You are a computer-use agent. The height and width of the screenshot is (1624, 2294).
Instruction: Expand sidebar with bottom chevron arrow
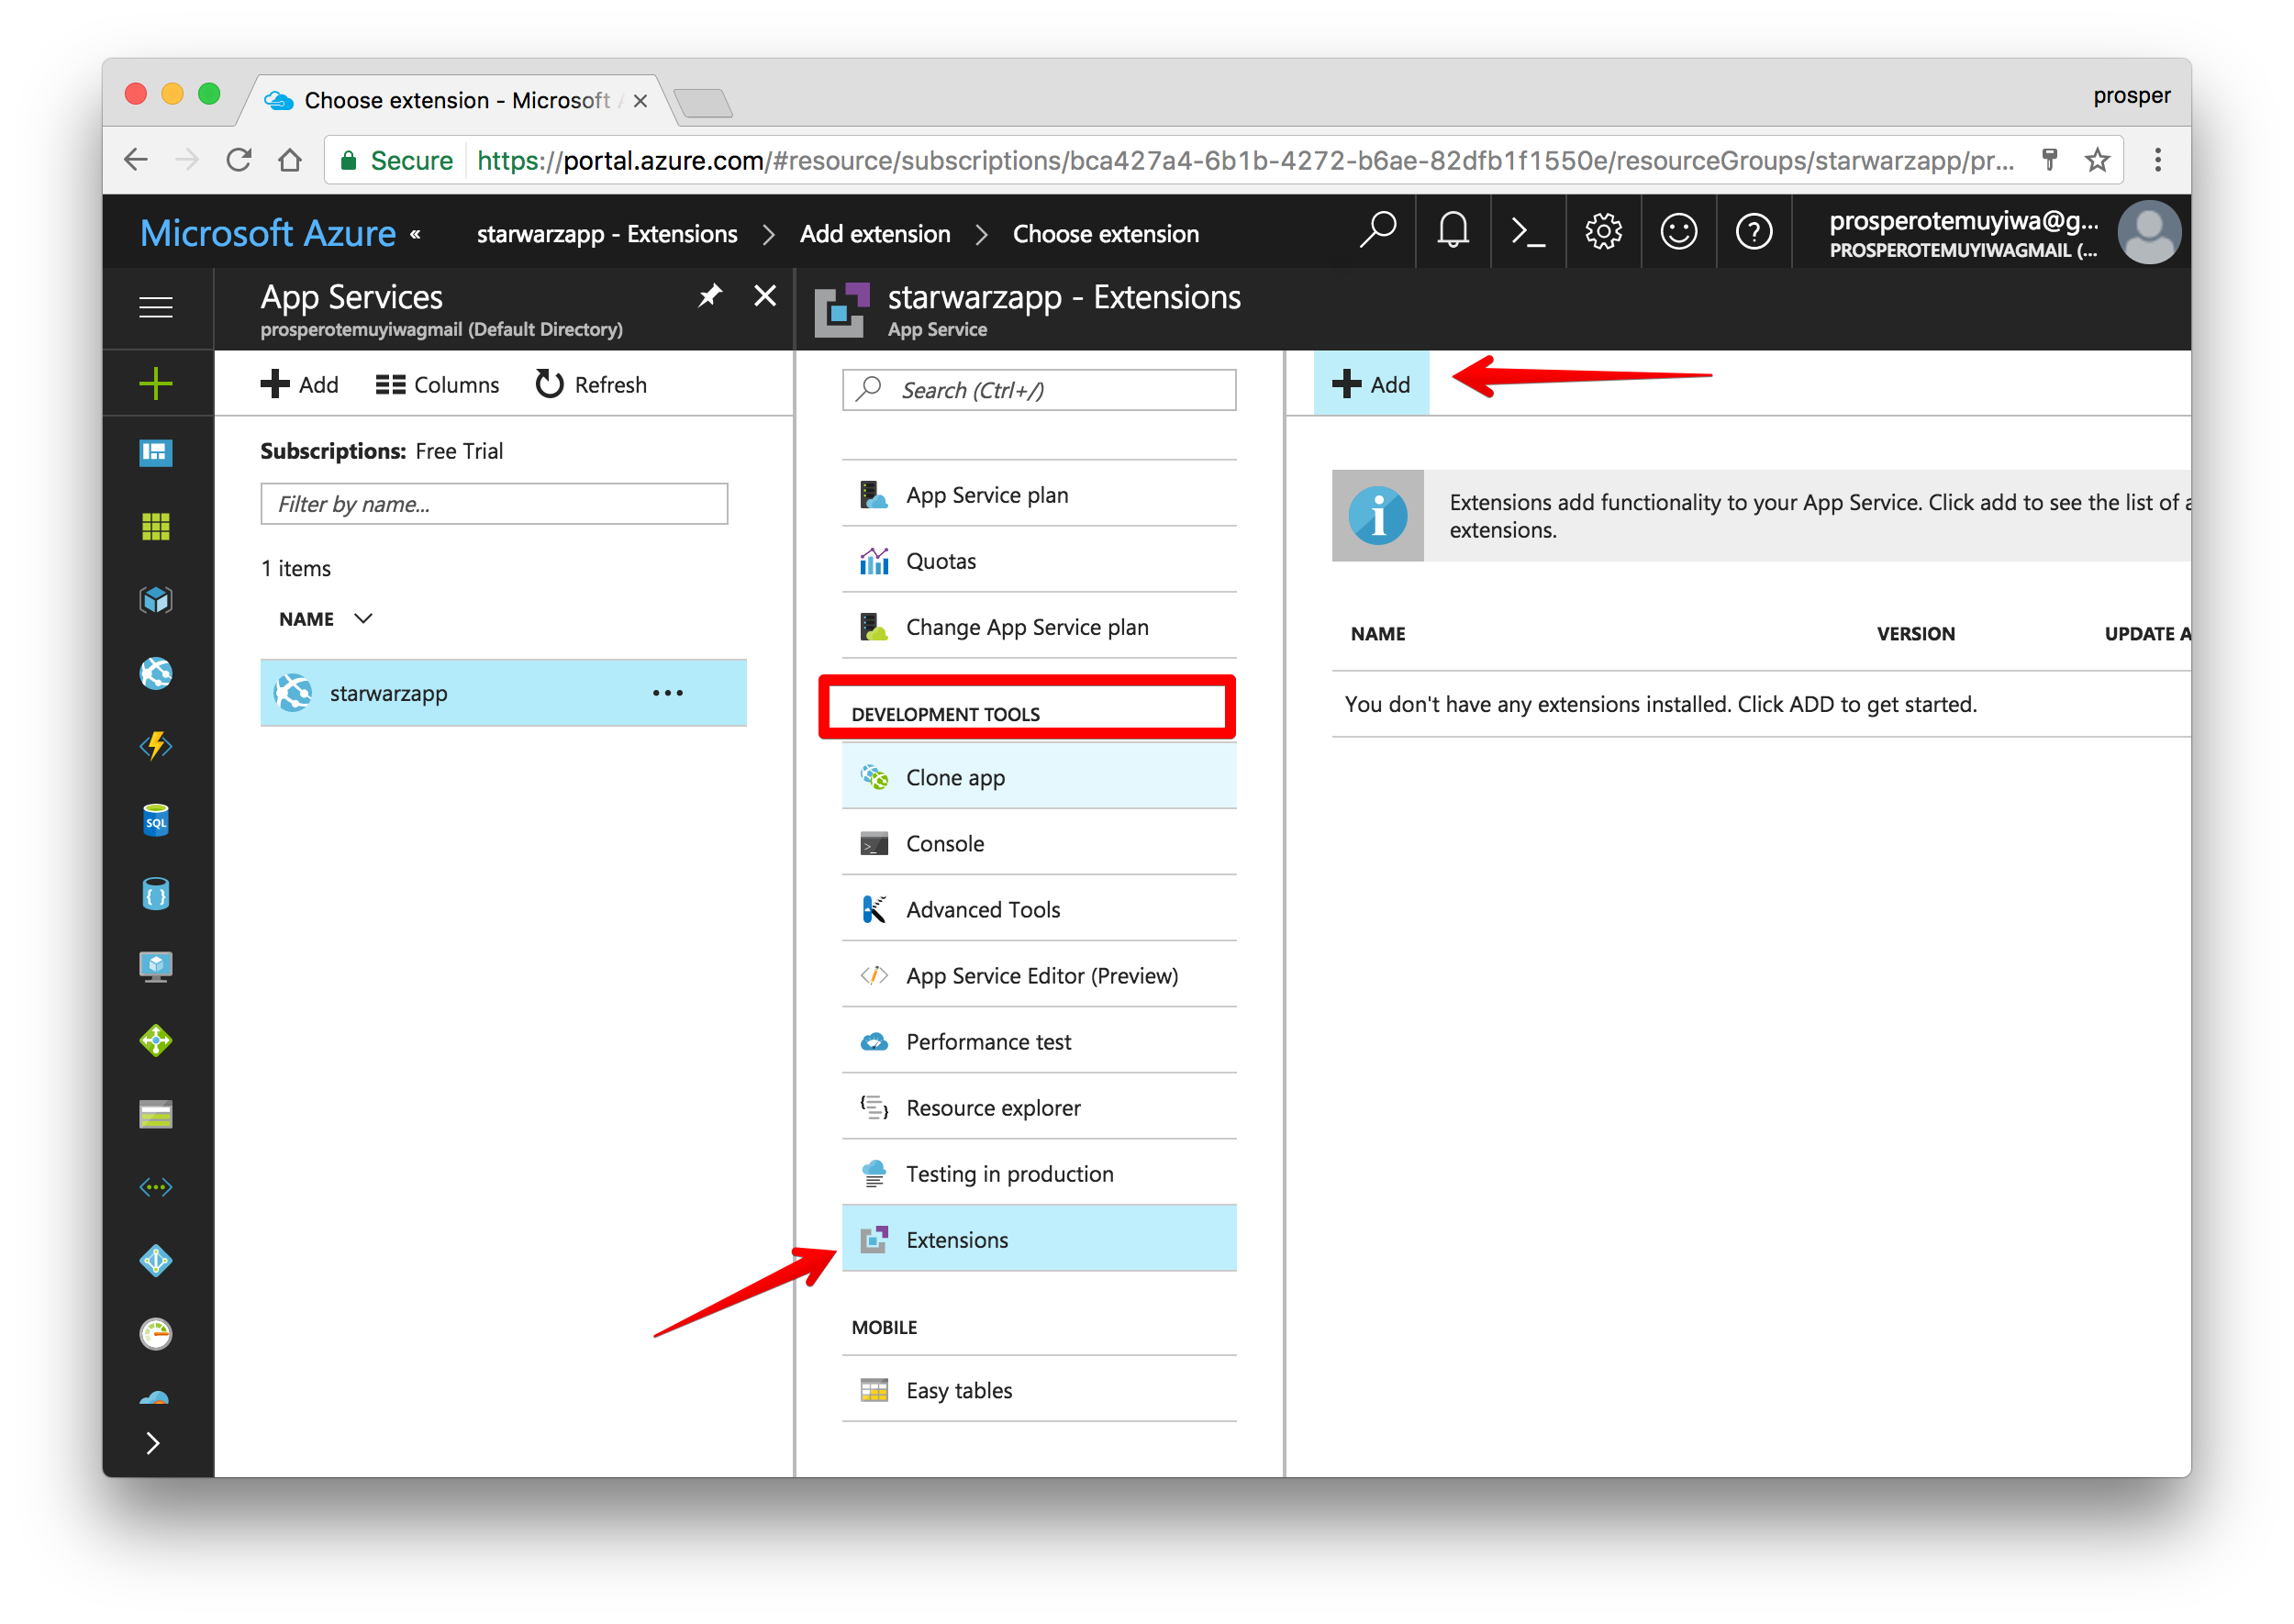[153, 1442]
